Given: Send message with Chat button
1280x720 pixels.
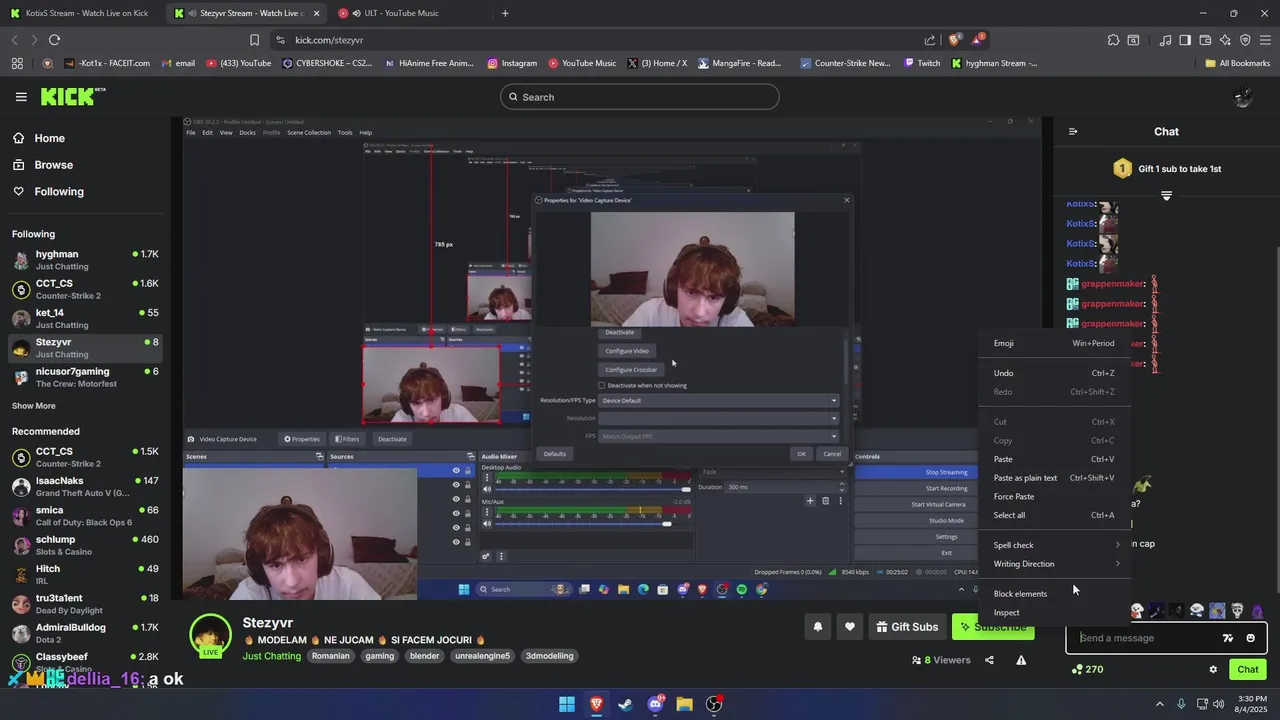Looking at the screenshot, I should click(x=1247, y=669).
